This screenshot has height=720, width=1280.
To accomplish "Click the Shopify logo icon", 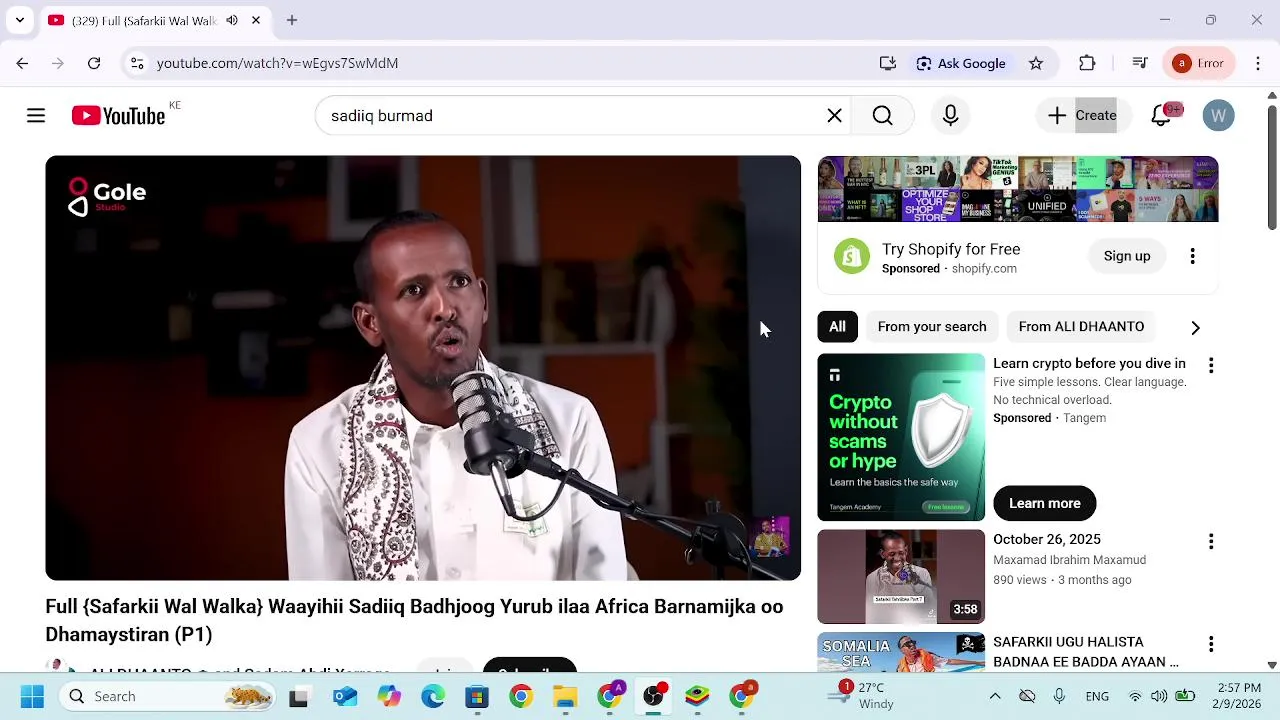I will pyautogui.click(x=852, y=256).
